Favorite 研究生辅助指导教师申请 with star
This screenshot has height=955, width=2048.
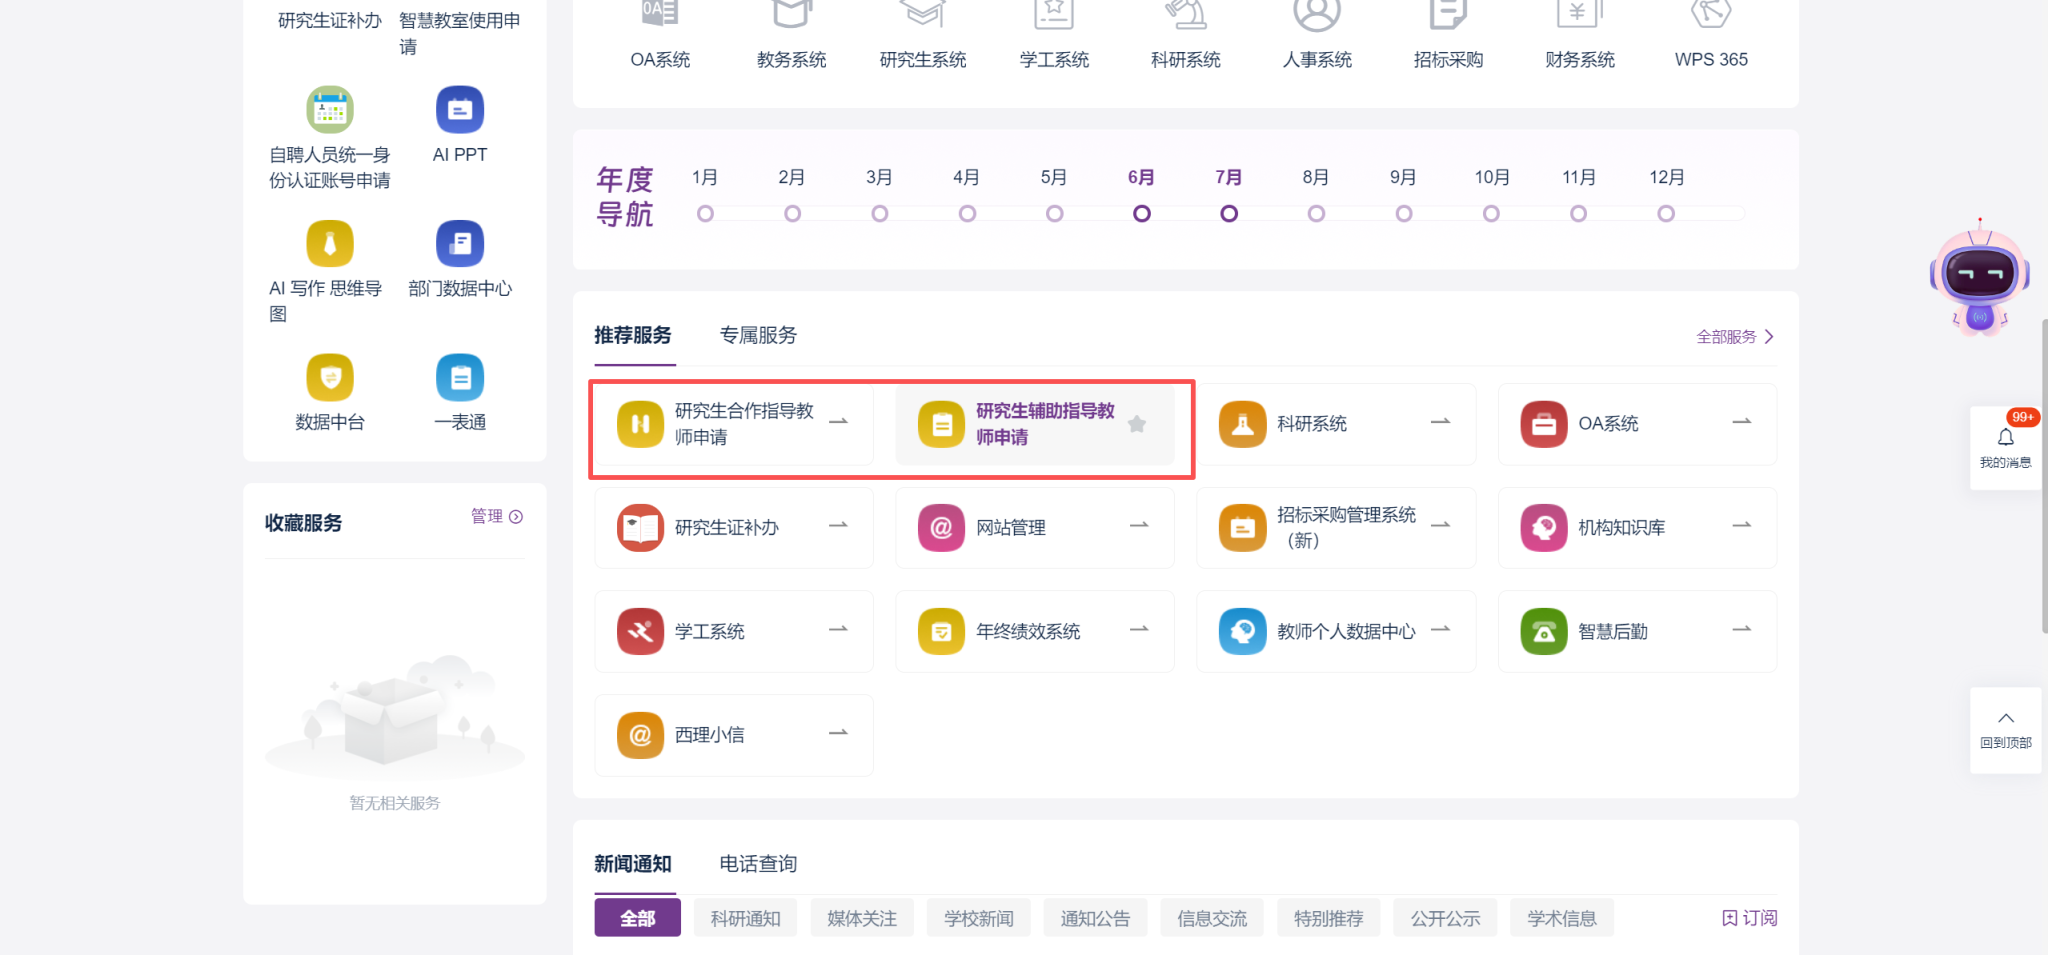pyautogui.click(x=1137, y=424)
